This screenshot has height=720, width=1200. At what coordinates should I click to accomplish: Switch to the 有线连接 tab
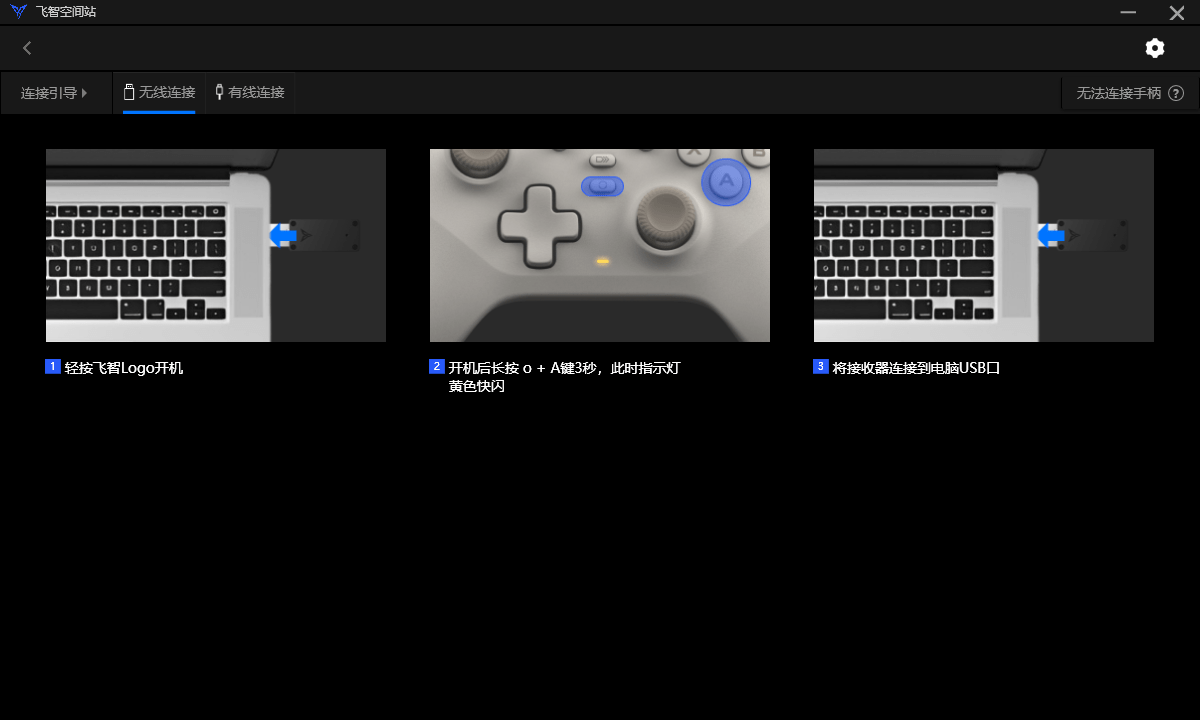250,93
